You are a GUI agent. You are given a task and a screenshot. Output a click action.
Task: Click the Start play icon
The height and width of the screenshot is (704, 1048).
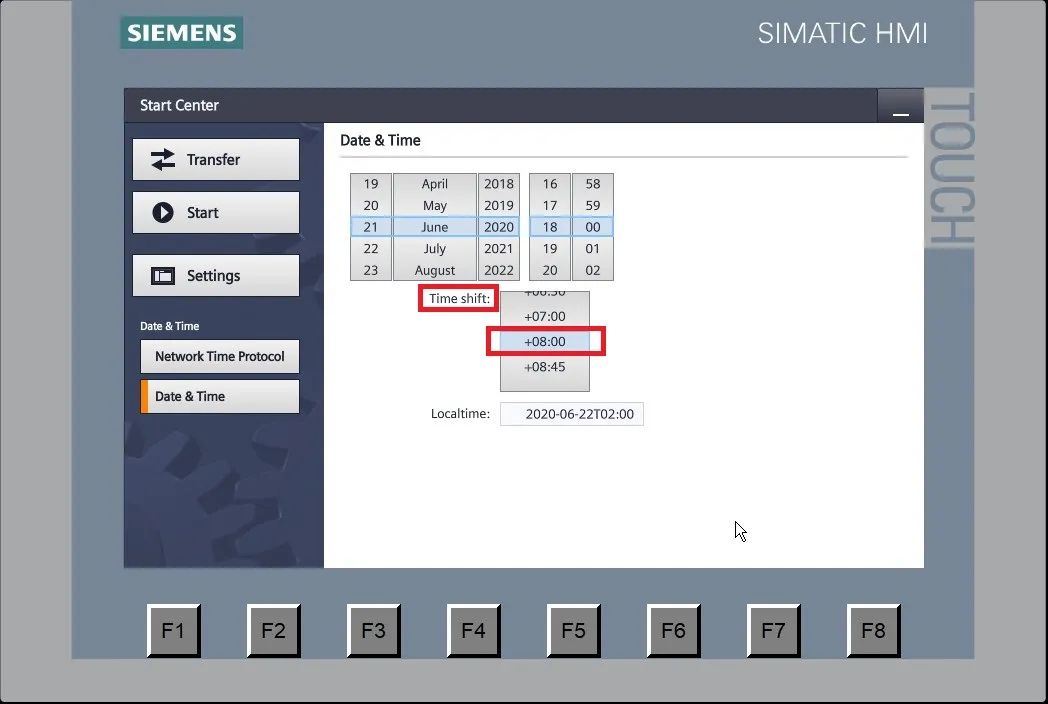tap(162, 213)
